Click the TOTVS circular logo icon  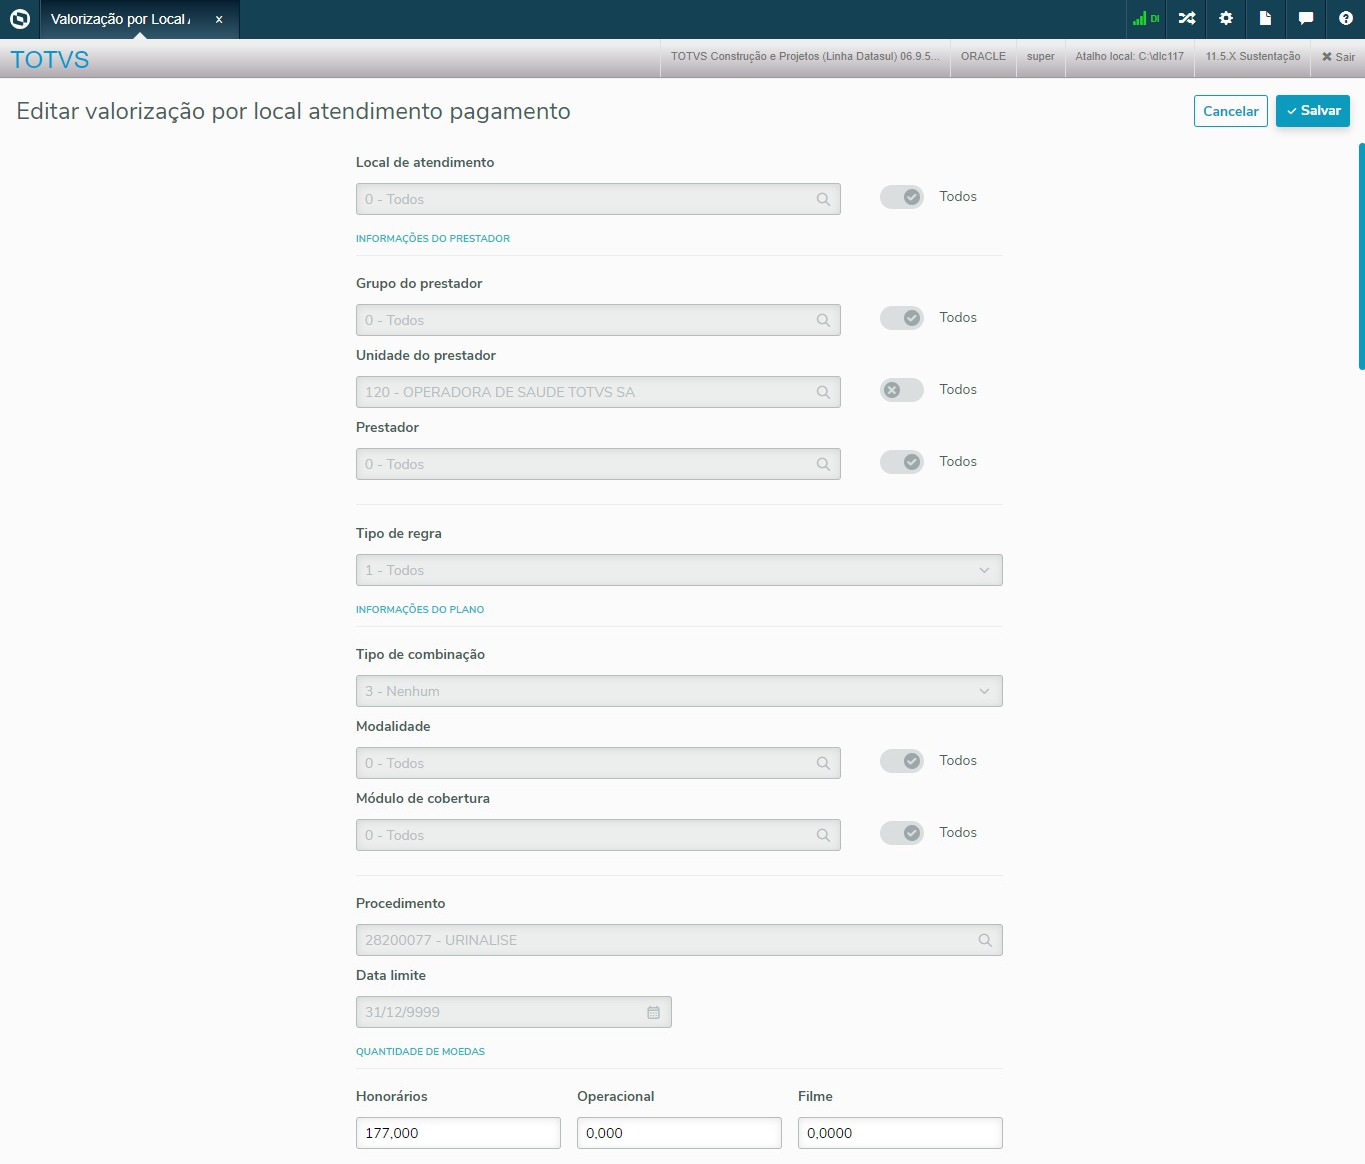(x=20, y=19)
